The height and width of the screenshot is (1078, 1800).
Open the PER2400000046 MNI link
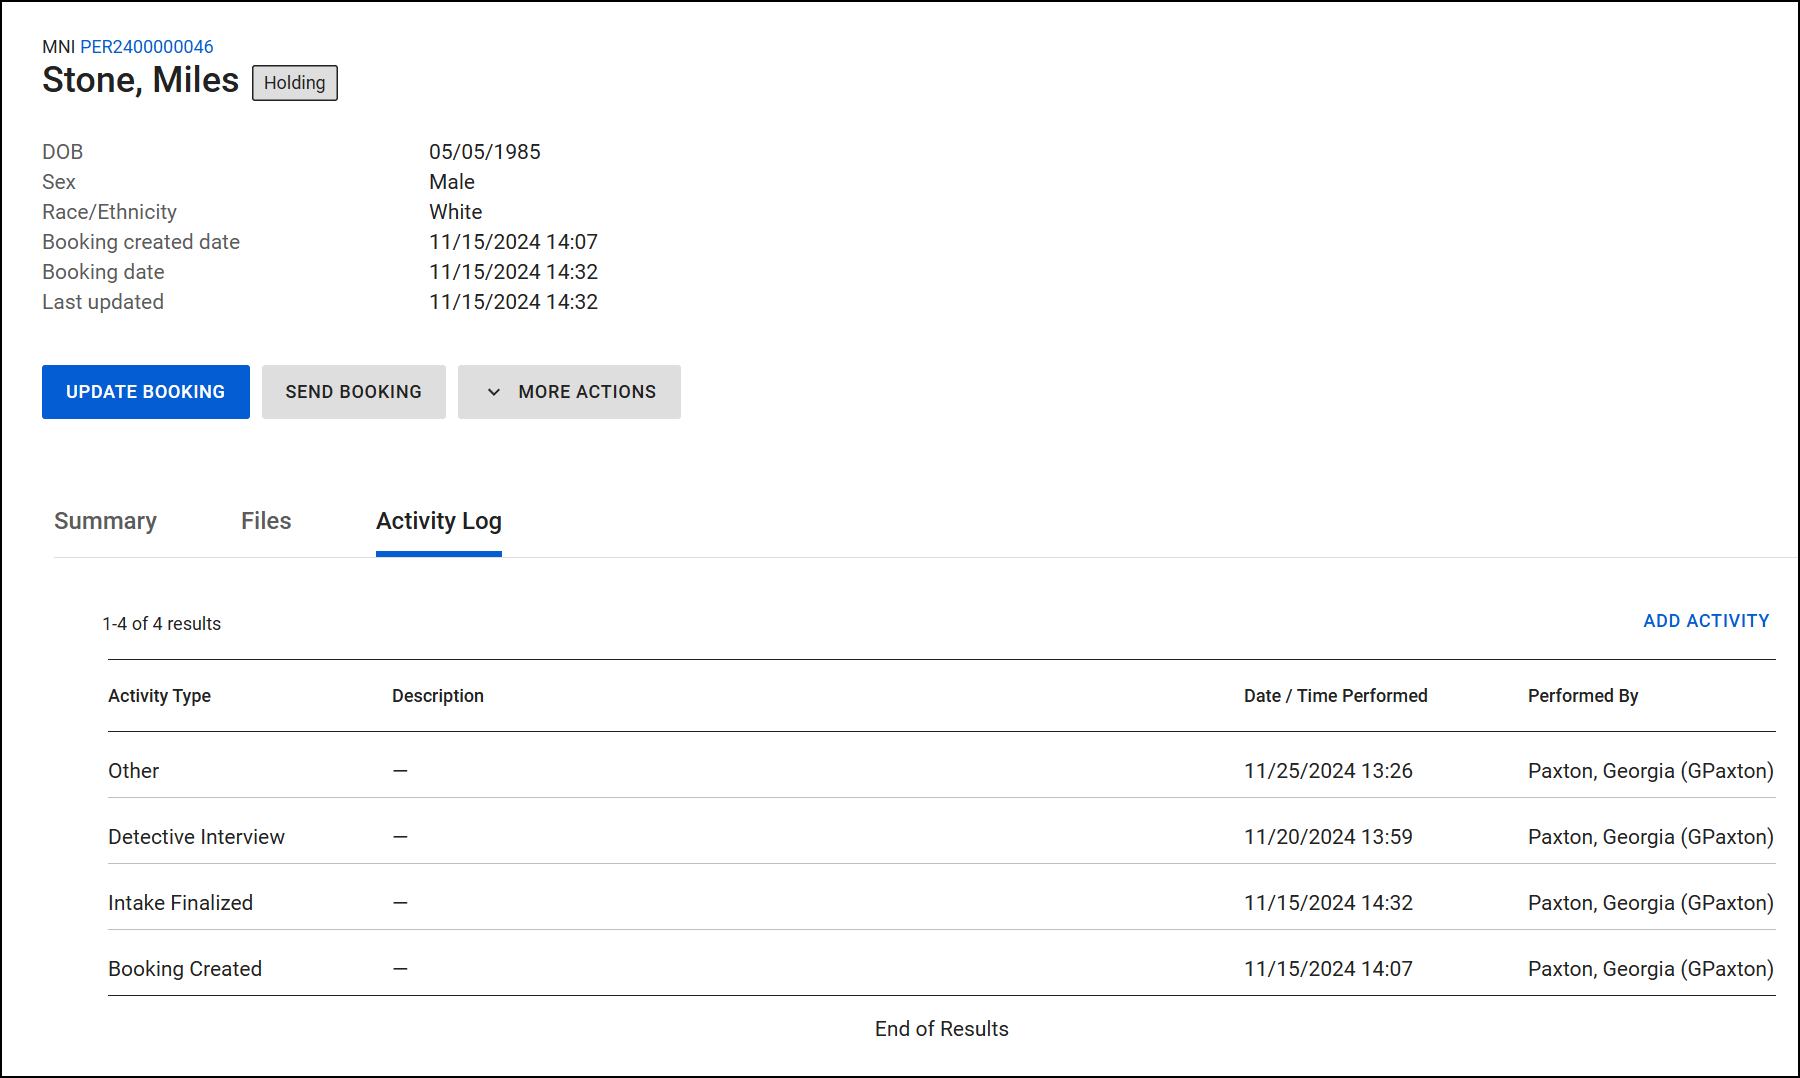pyautogui.click(x=147, y=46)
